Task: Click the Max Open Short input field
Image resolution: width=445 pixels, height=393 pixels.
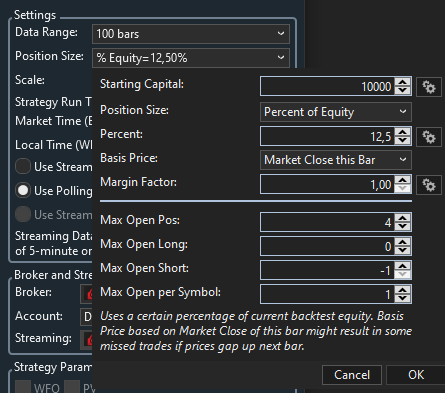Action: 328,270
